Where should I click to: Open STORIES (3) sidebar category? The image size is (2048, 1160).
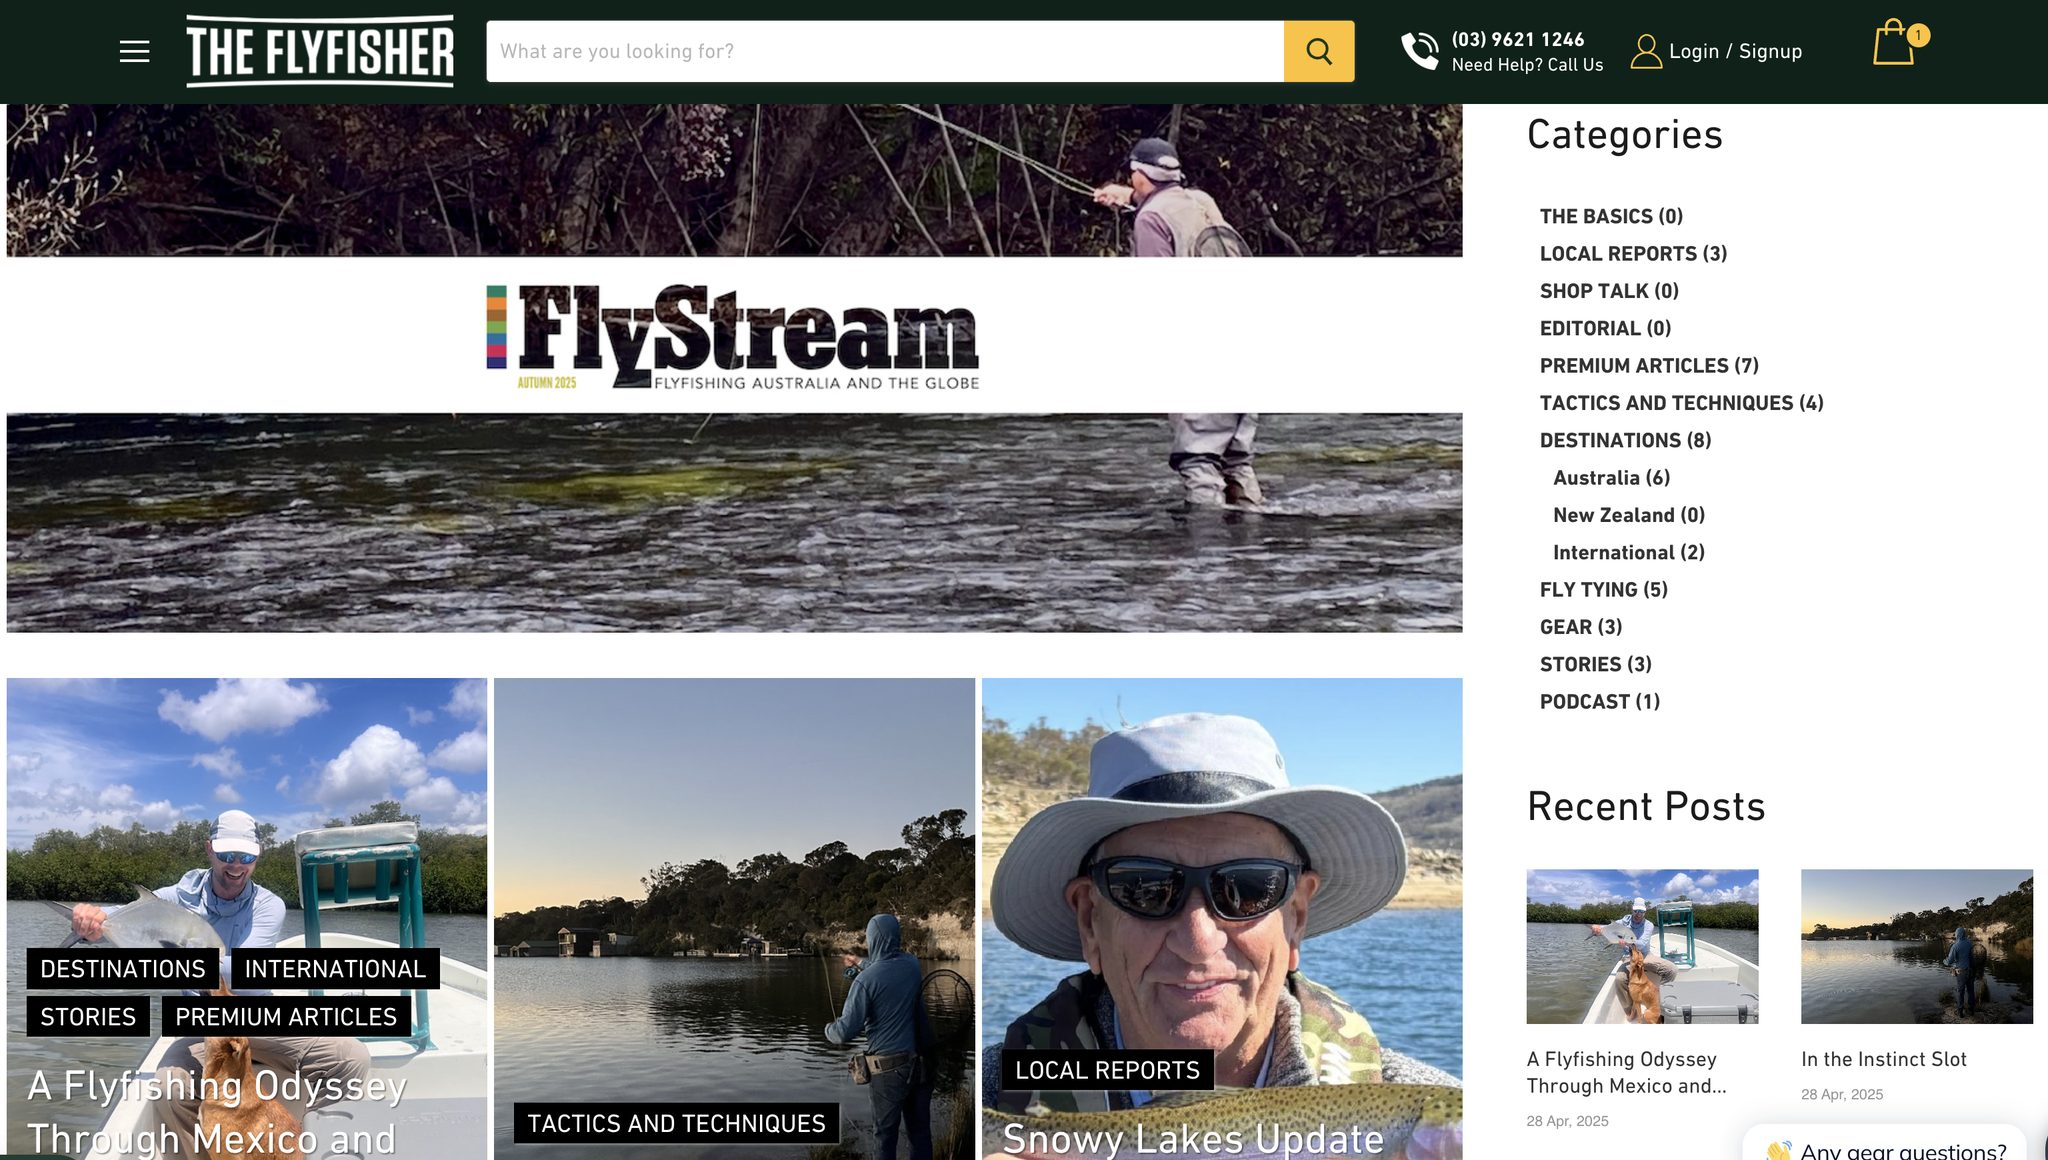pos(1595,664)
